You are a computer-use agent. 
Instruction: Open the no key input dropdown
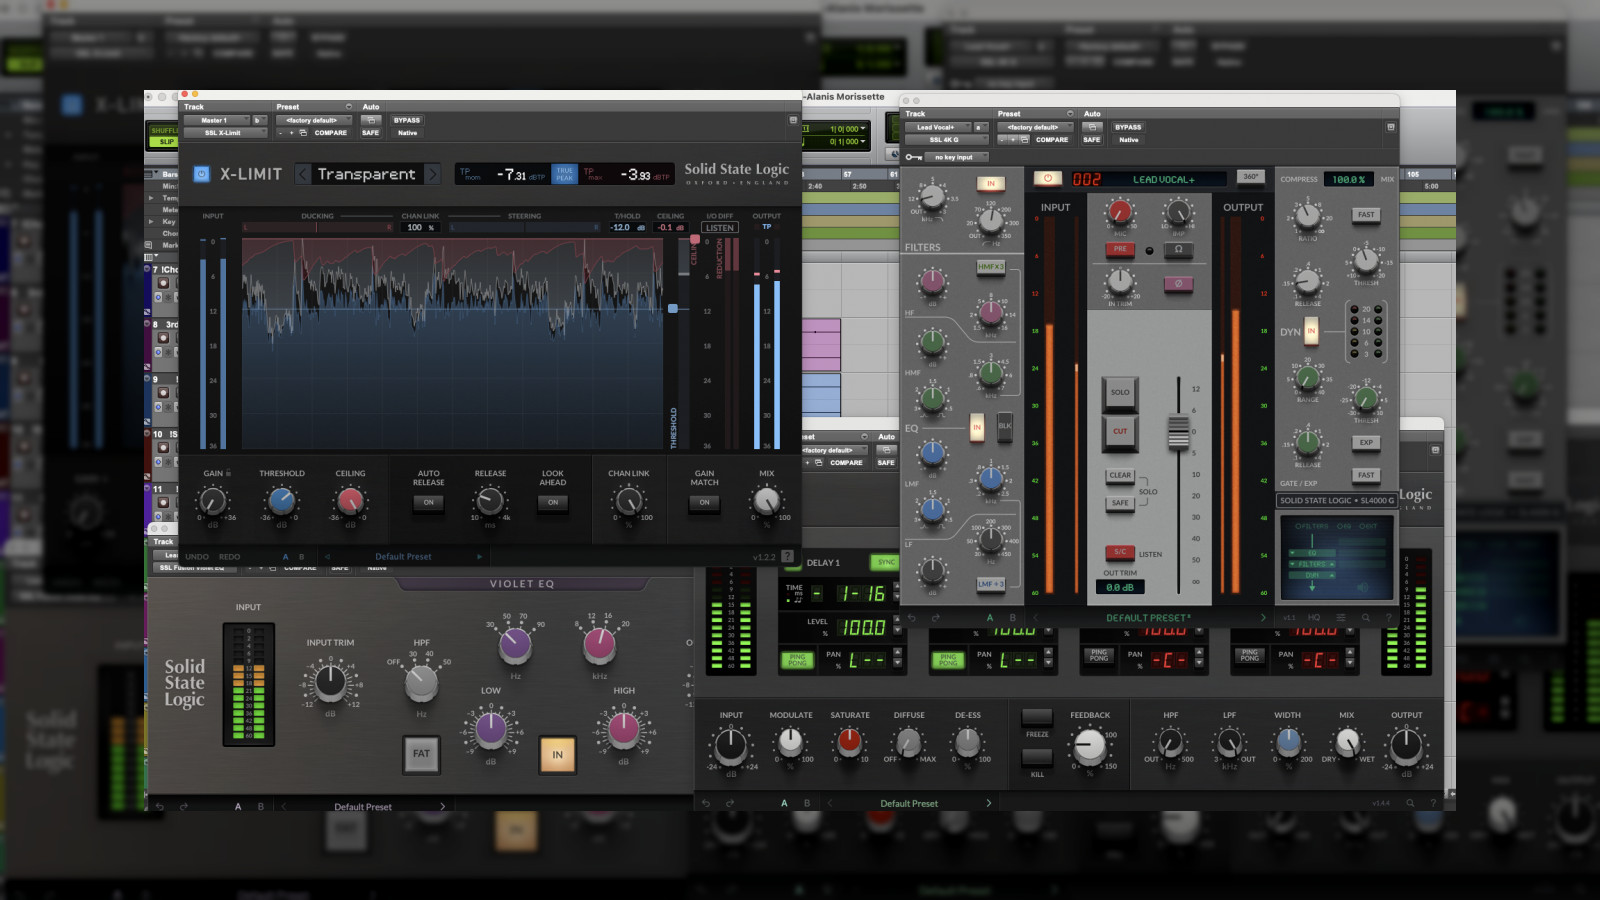957,157
